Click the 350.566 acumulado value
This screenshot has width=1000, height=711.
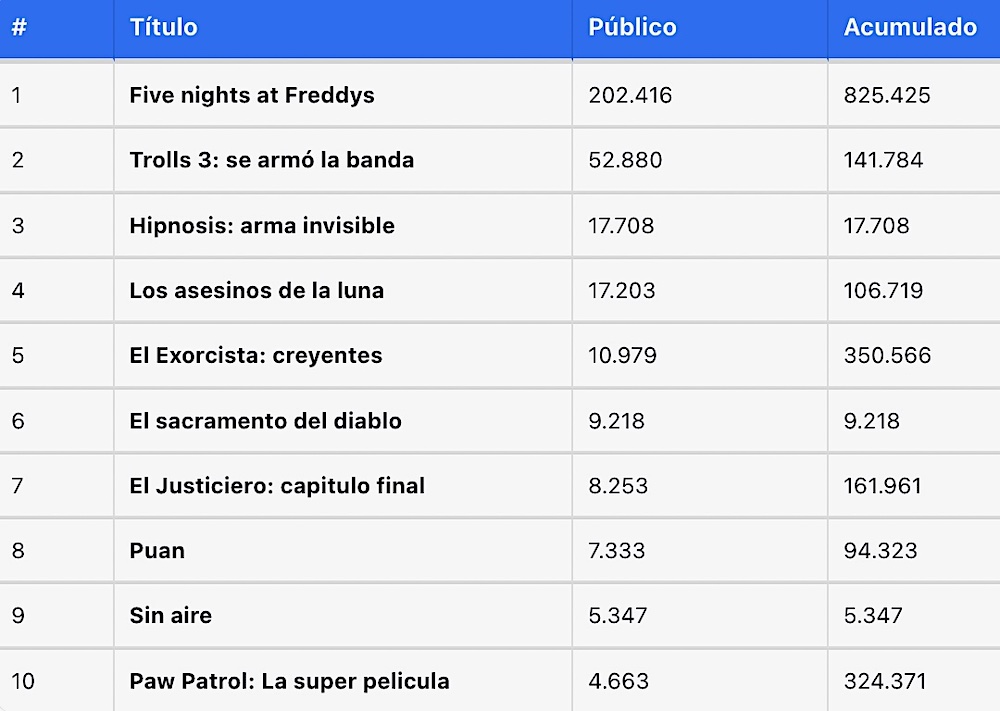887,356
